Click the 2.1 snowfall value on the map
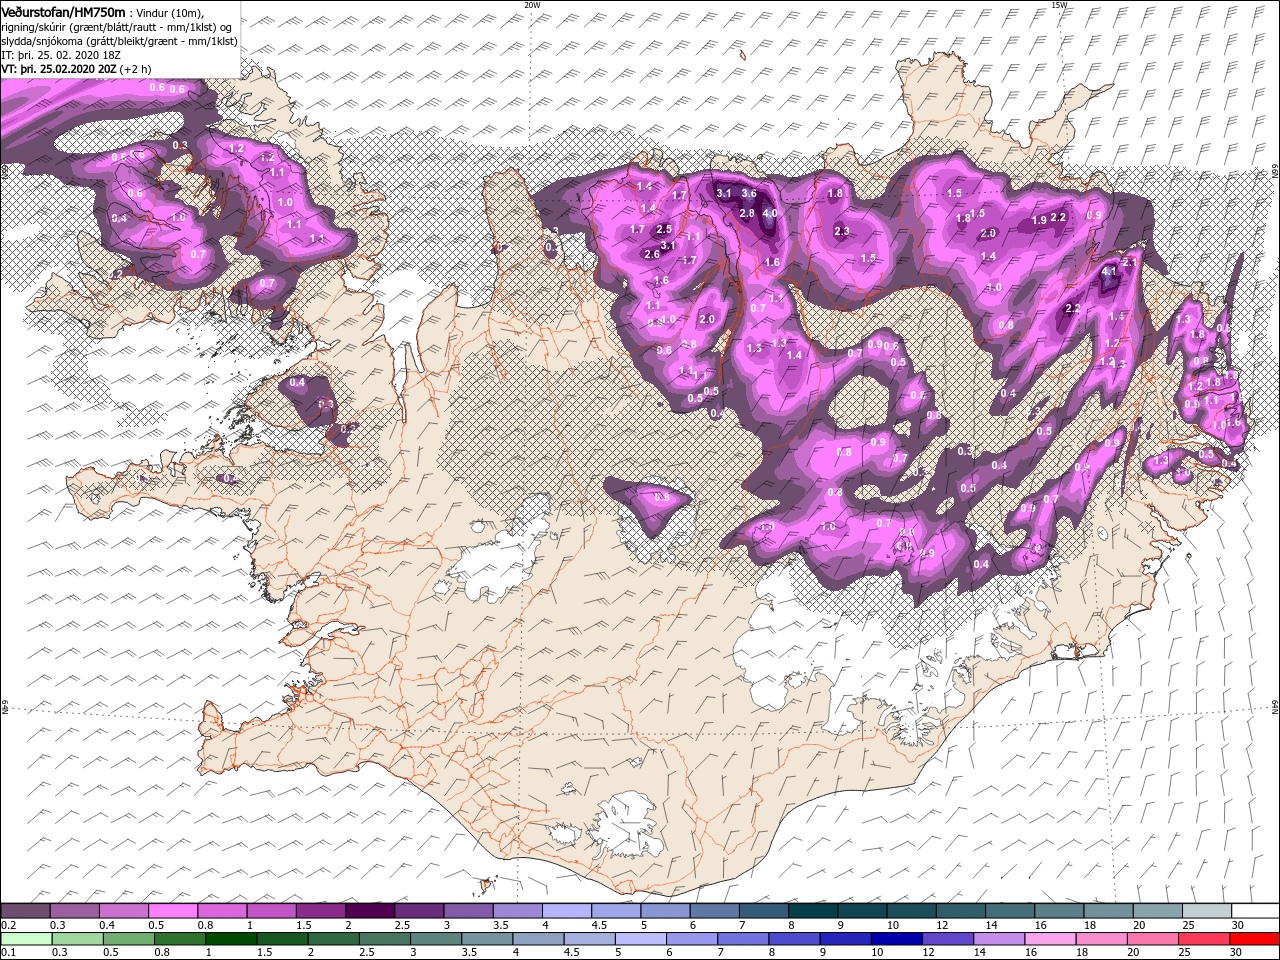Viewport: 1280px width, 960px height. tap(1131, 262)
